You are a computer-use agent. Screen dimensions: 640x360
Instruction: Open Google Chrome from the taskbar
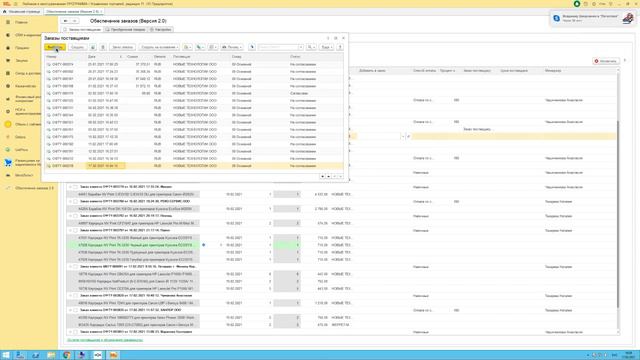tap(67, 355)
